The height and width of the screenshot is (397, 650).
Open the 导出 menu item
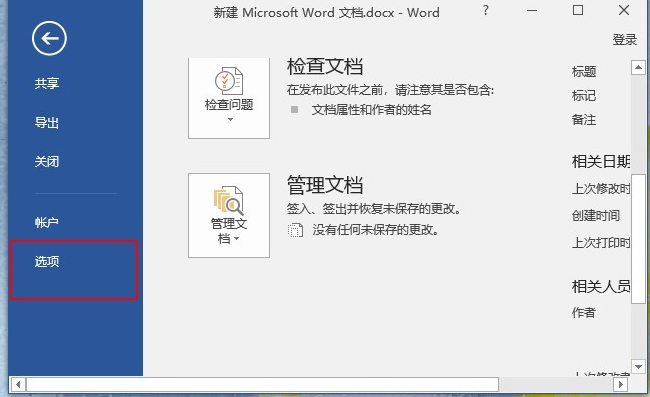click(x=47, y=123)
